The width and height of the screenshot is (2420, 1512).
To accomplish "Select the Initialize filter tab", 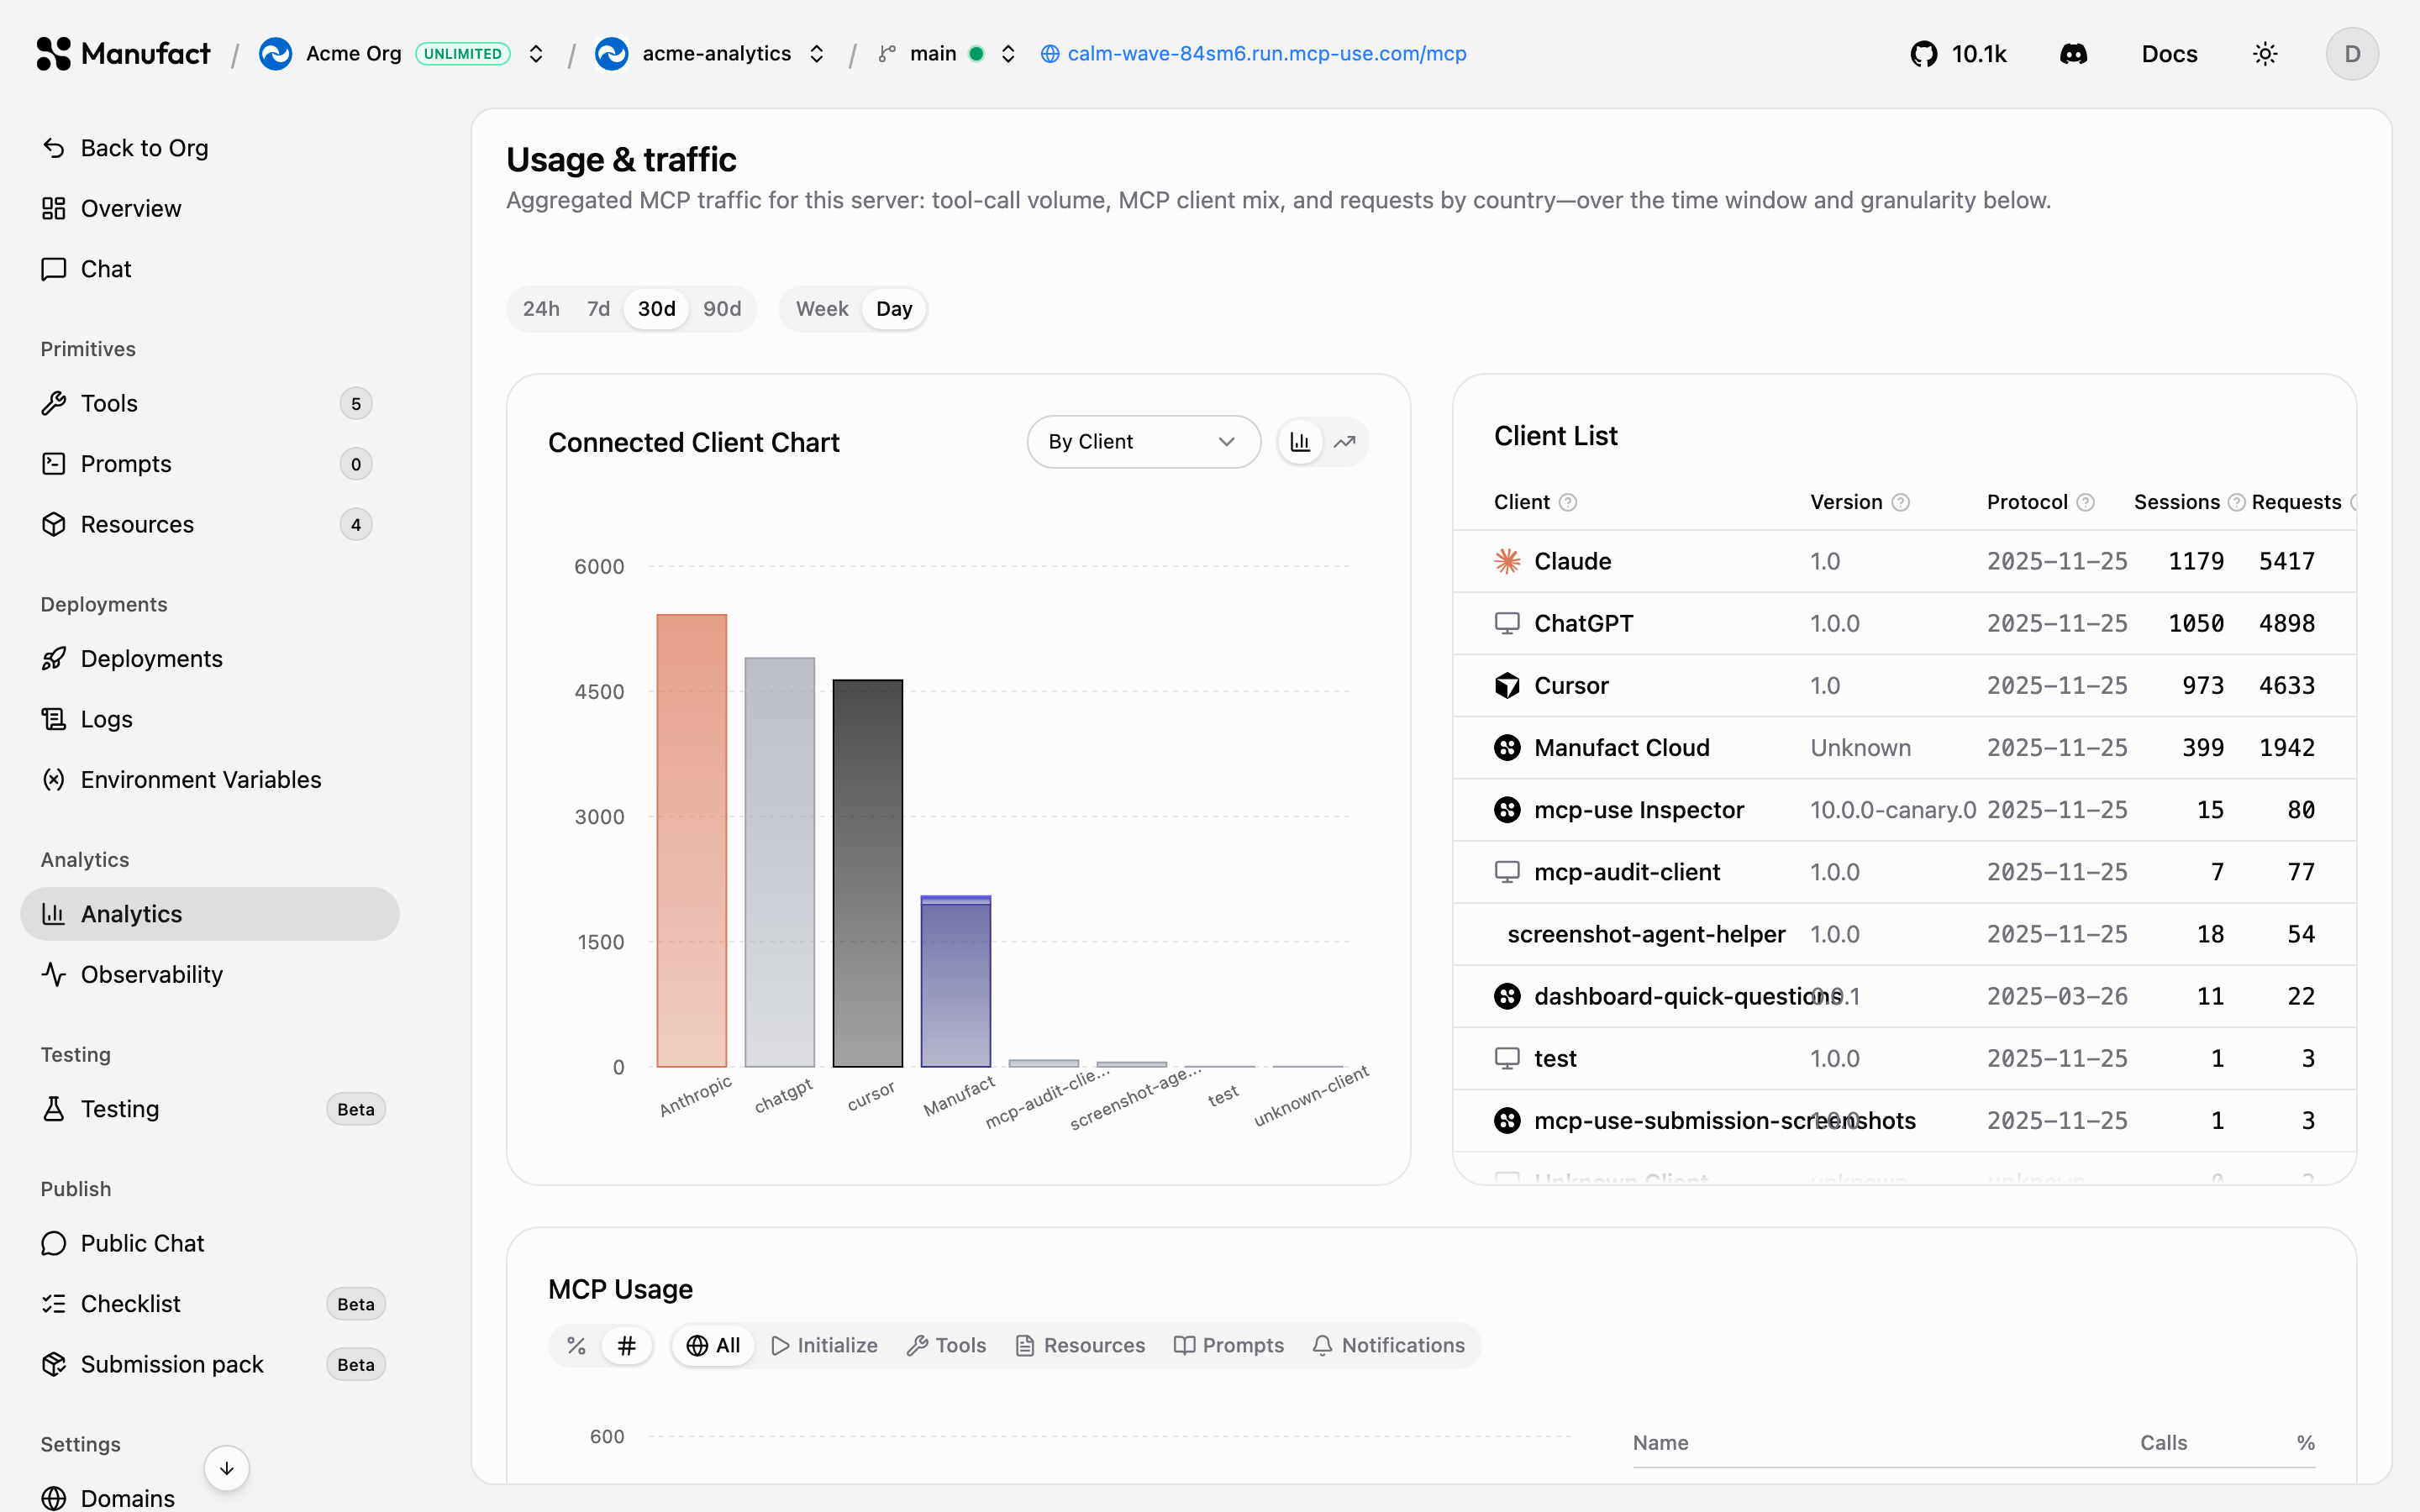I will pyautogui.click(x=825, y=1346).
